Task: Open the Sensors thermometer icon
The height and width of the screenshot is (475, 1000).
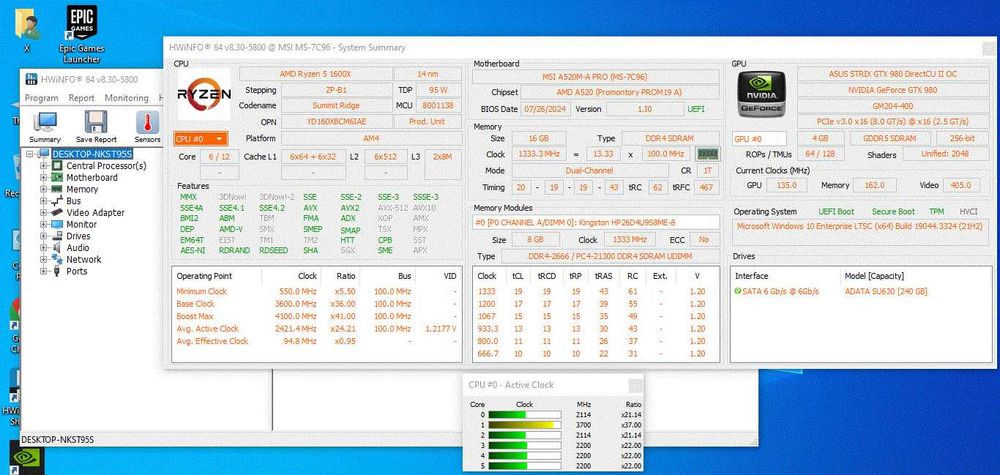Action: coord(147,122)
